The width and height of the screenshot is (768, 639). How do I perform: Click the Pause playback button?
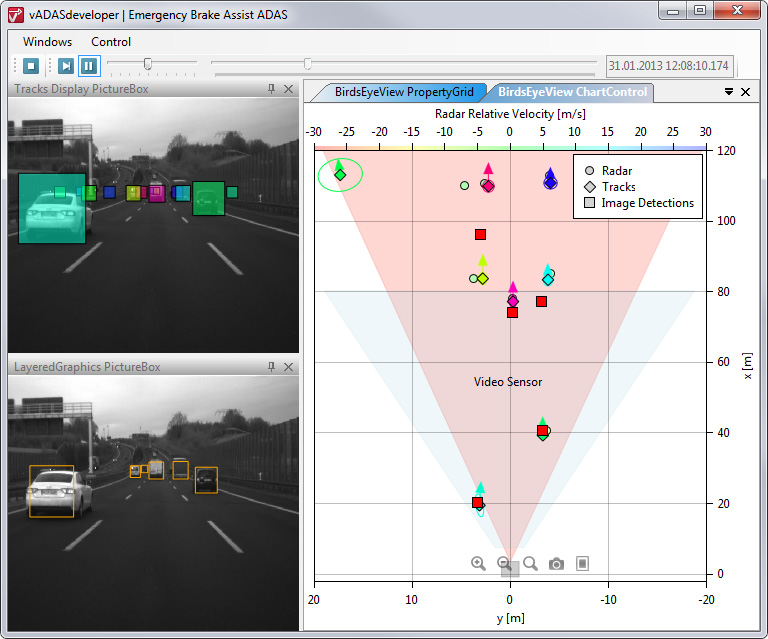click(x=89, y=66)
